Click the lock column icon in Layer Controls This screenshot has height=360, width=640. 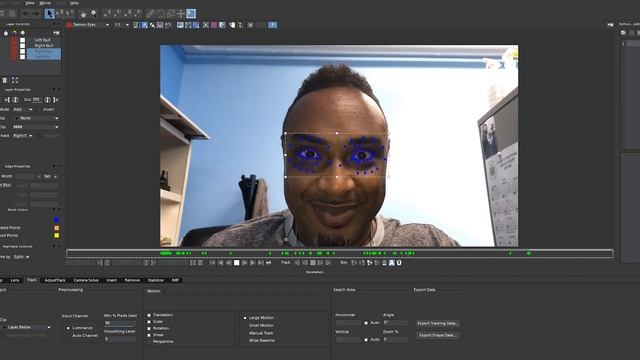point(6,33)
